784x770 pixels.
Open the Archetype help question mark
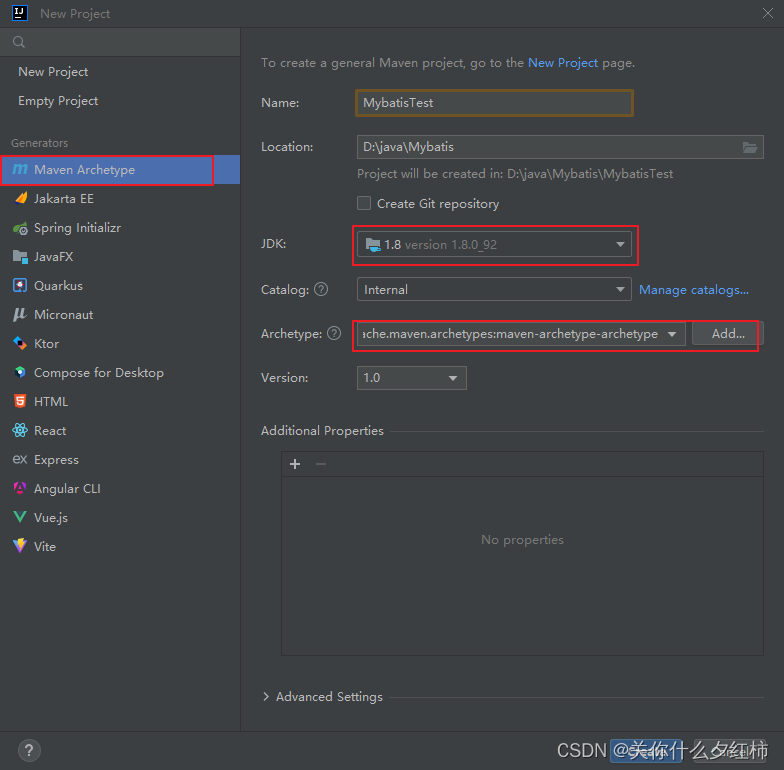[334, 334]
